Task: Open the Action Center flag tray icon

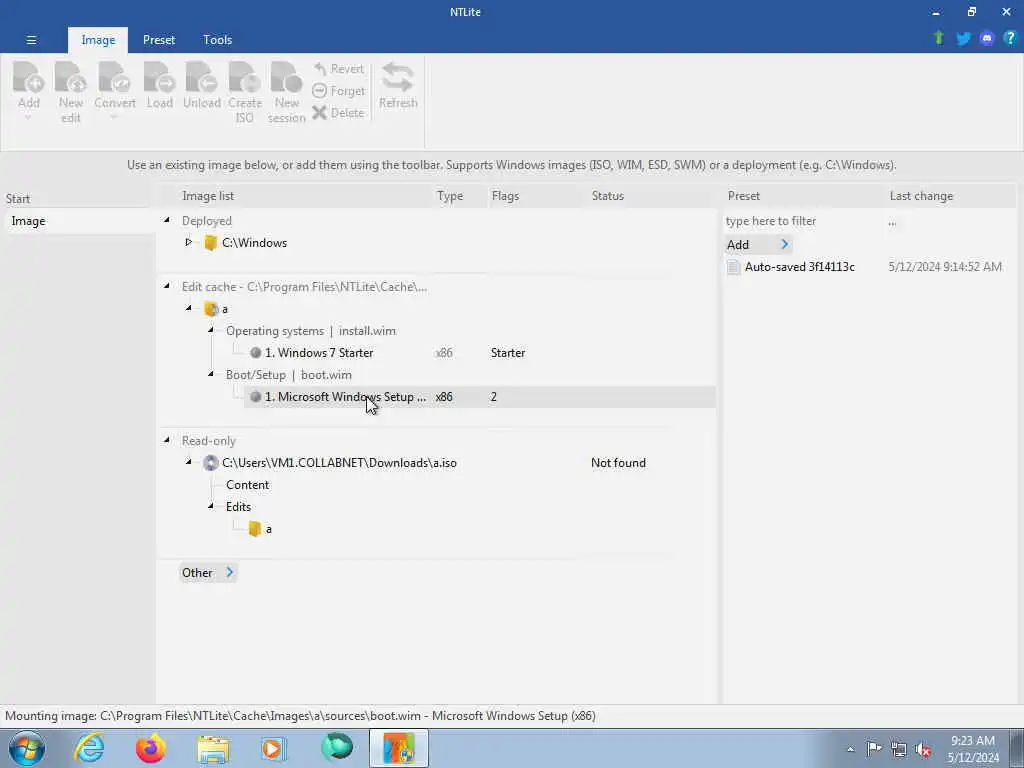Action: 874,749
